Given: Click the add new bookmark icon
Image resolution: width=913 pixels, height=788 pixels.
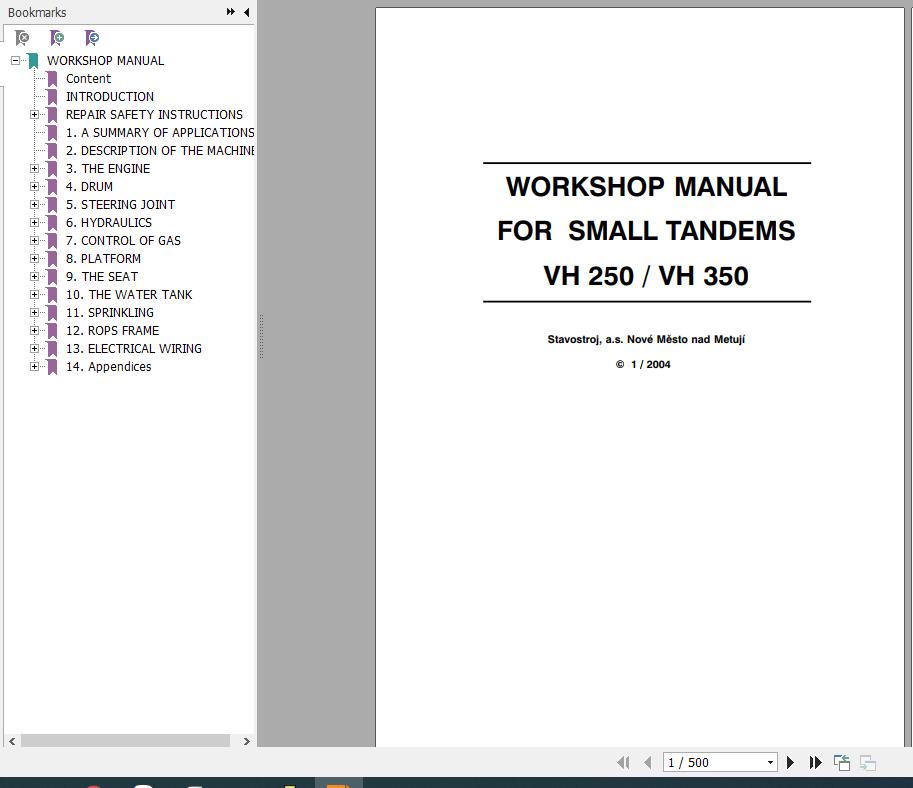Looking at the screenshot, I should [56, 38].
